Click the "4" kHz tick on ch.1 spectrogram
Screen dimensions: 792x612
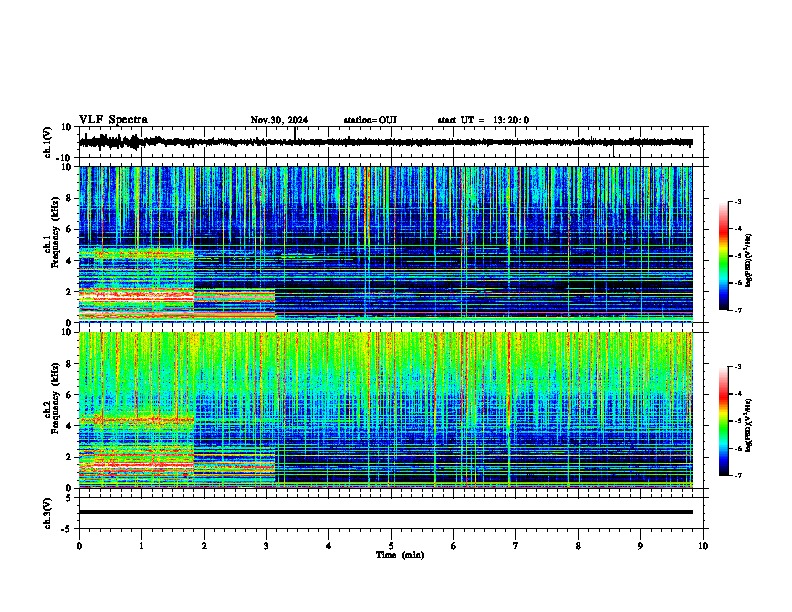click(69, 261)
